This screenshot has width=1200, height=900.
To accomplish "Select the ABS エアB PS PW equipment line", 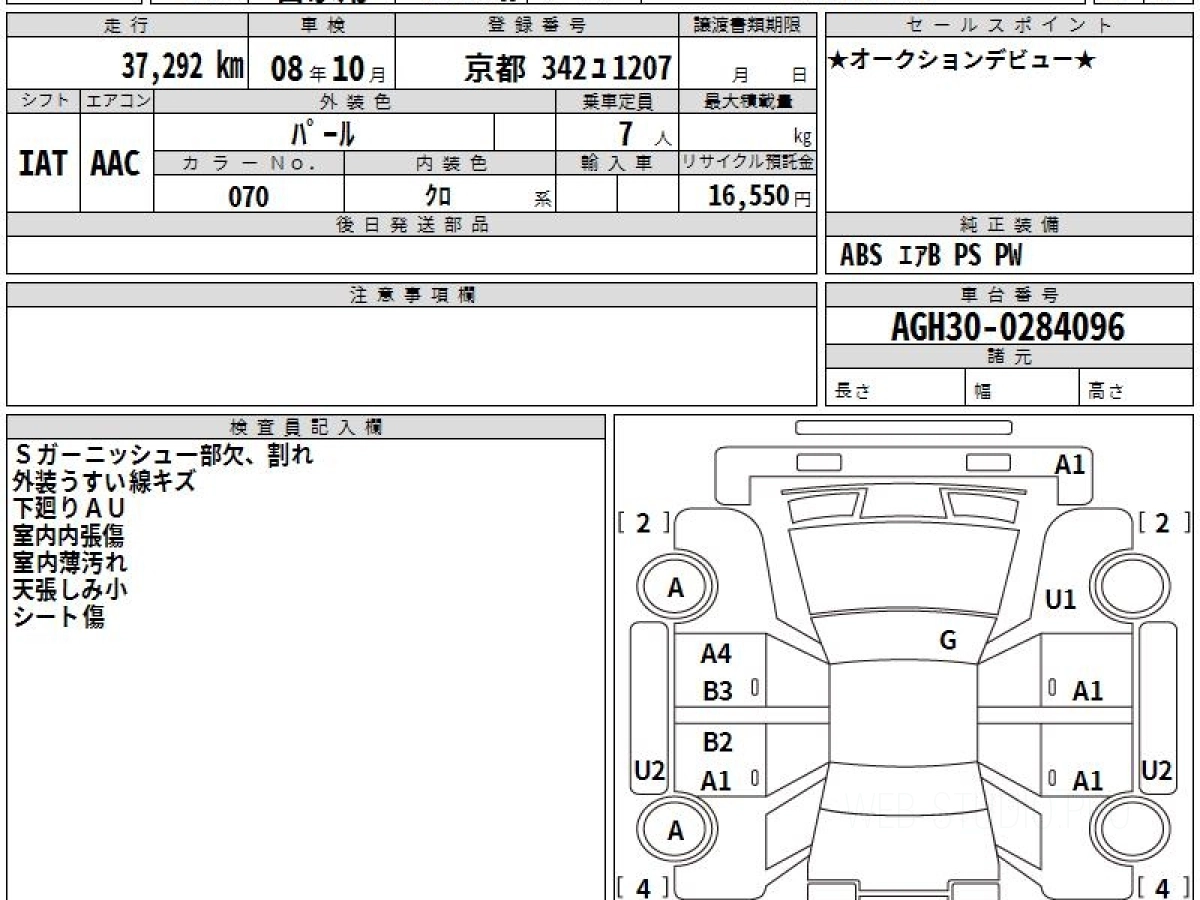I will [x=931, y=256].
